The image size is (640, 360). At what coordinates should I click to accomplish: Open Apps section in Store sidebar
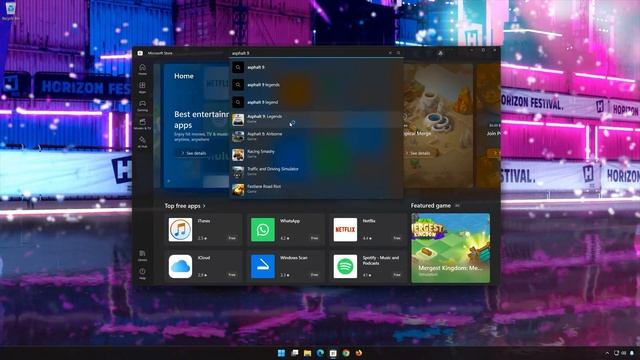click(142, 87)
